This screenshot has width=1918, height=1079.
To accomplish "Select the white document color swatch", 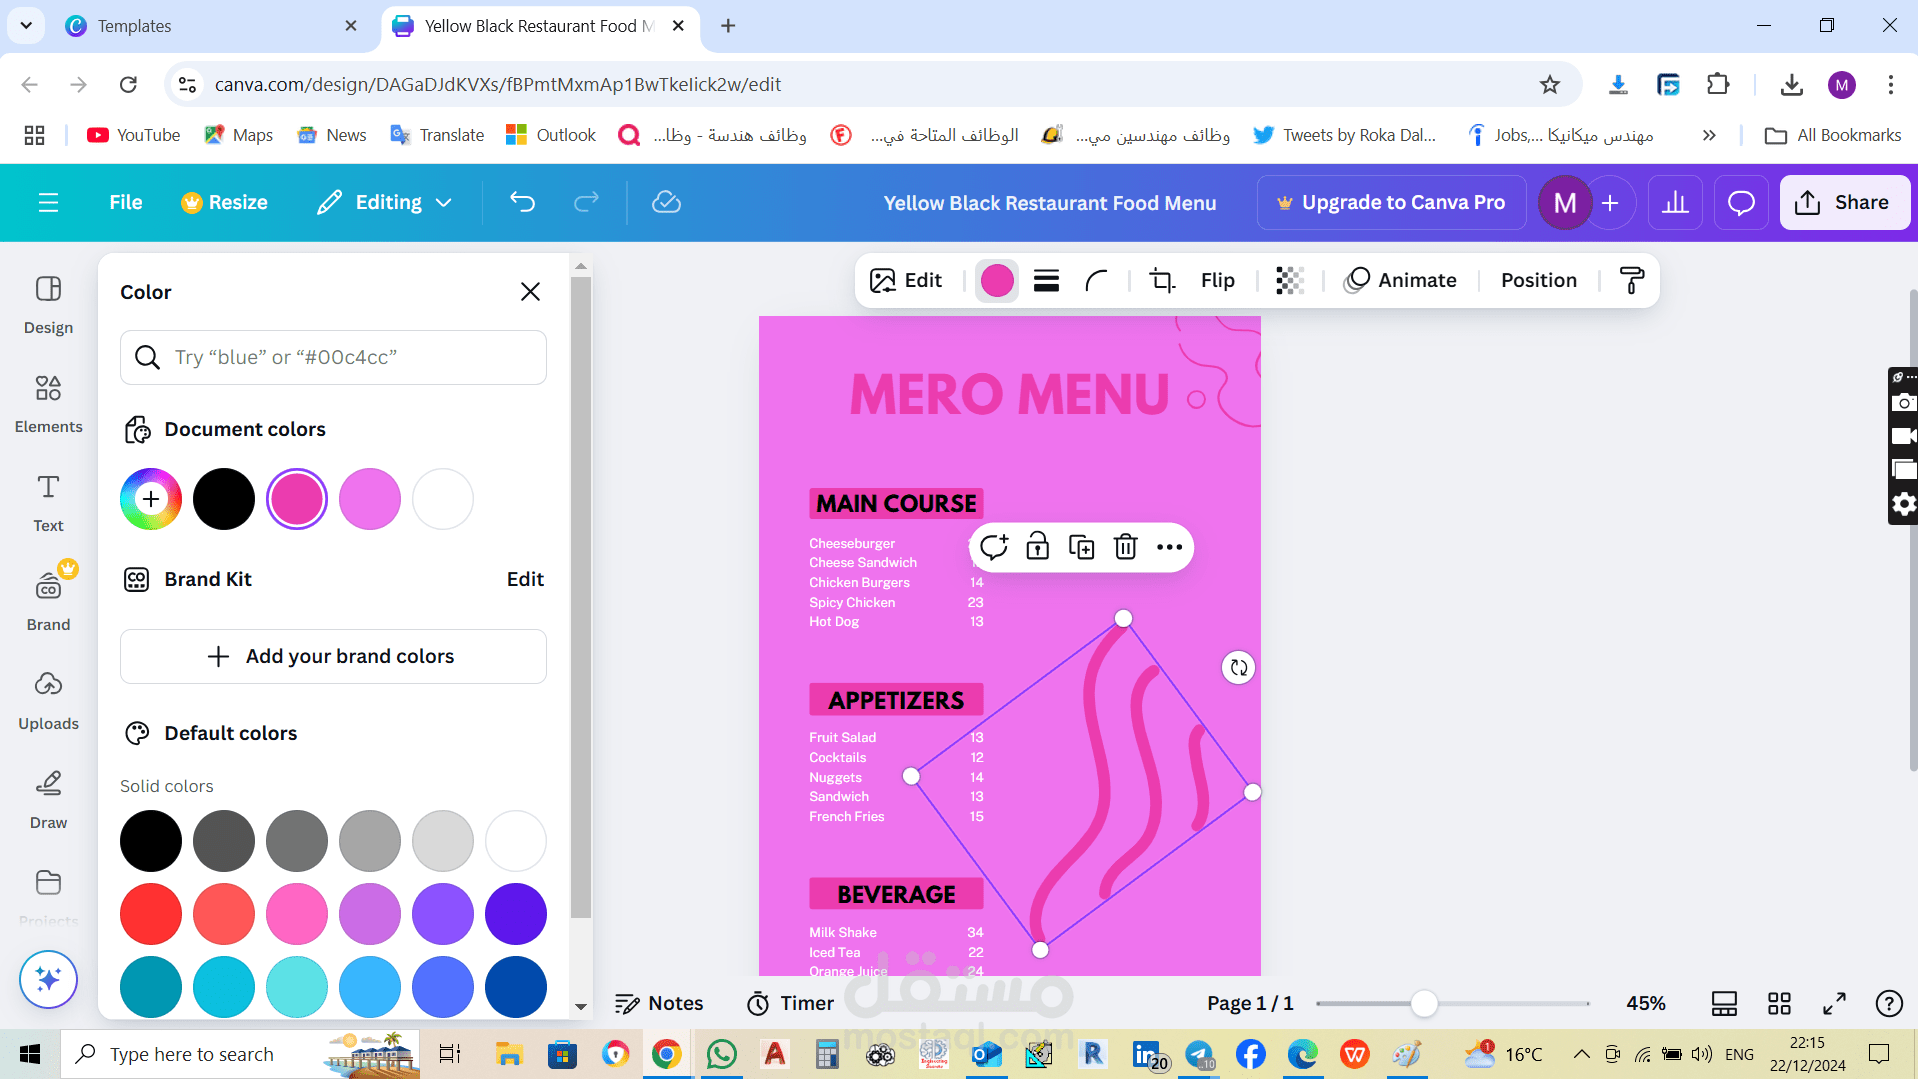I will pyautogui.click(x=443, y=499).
